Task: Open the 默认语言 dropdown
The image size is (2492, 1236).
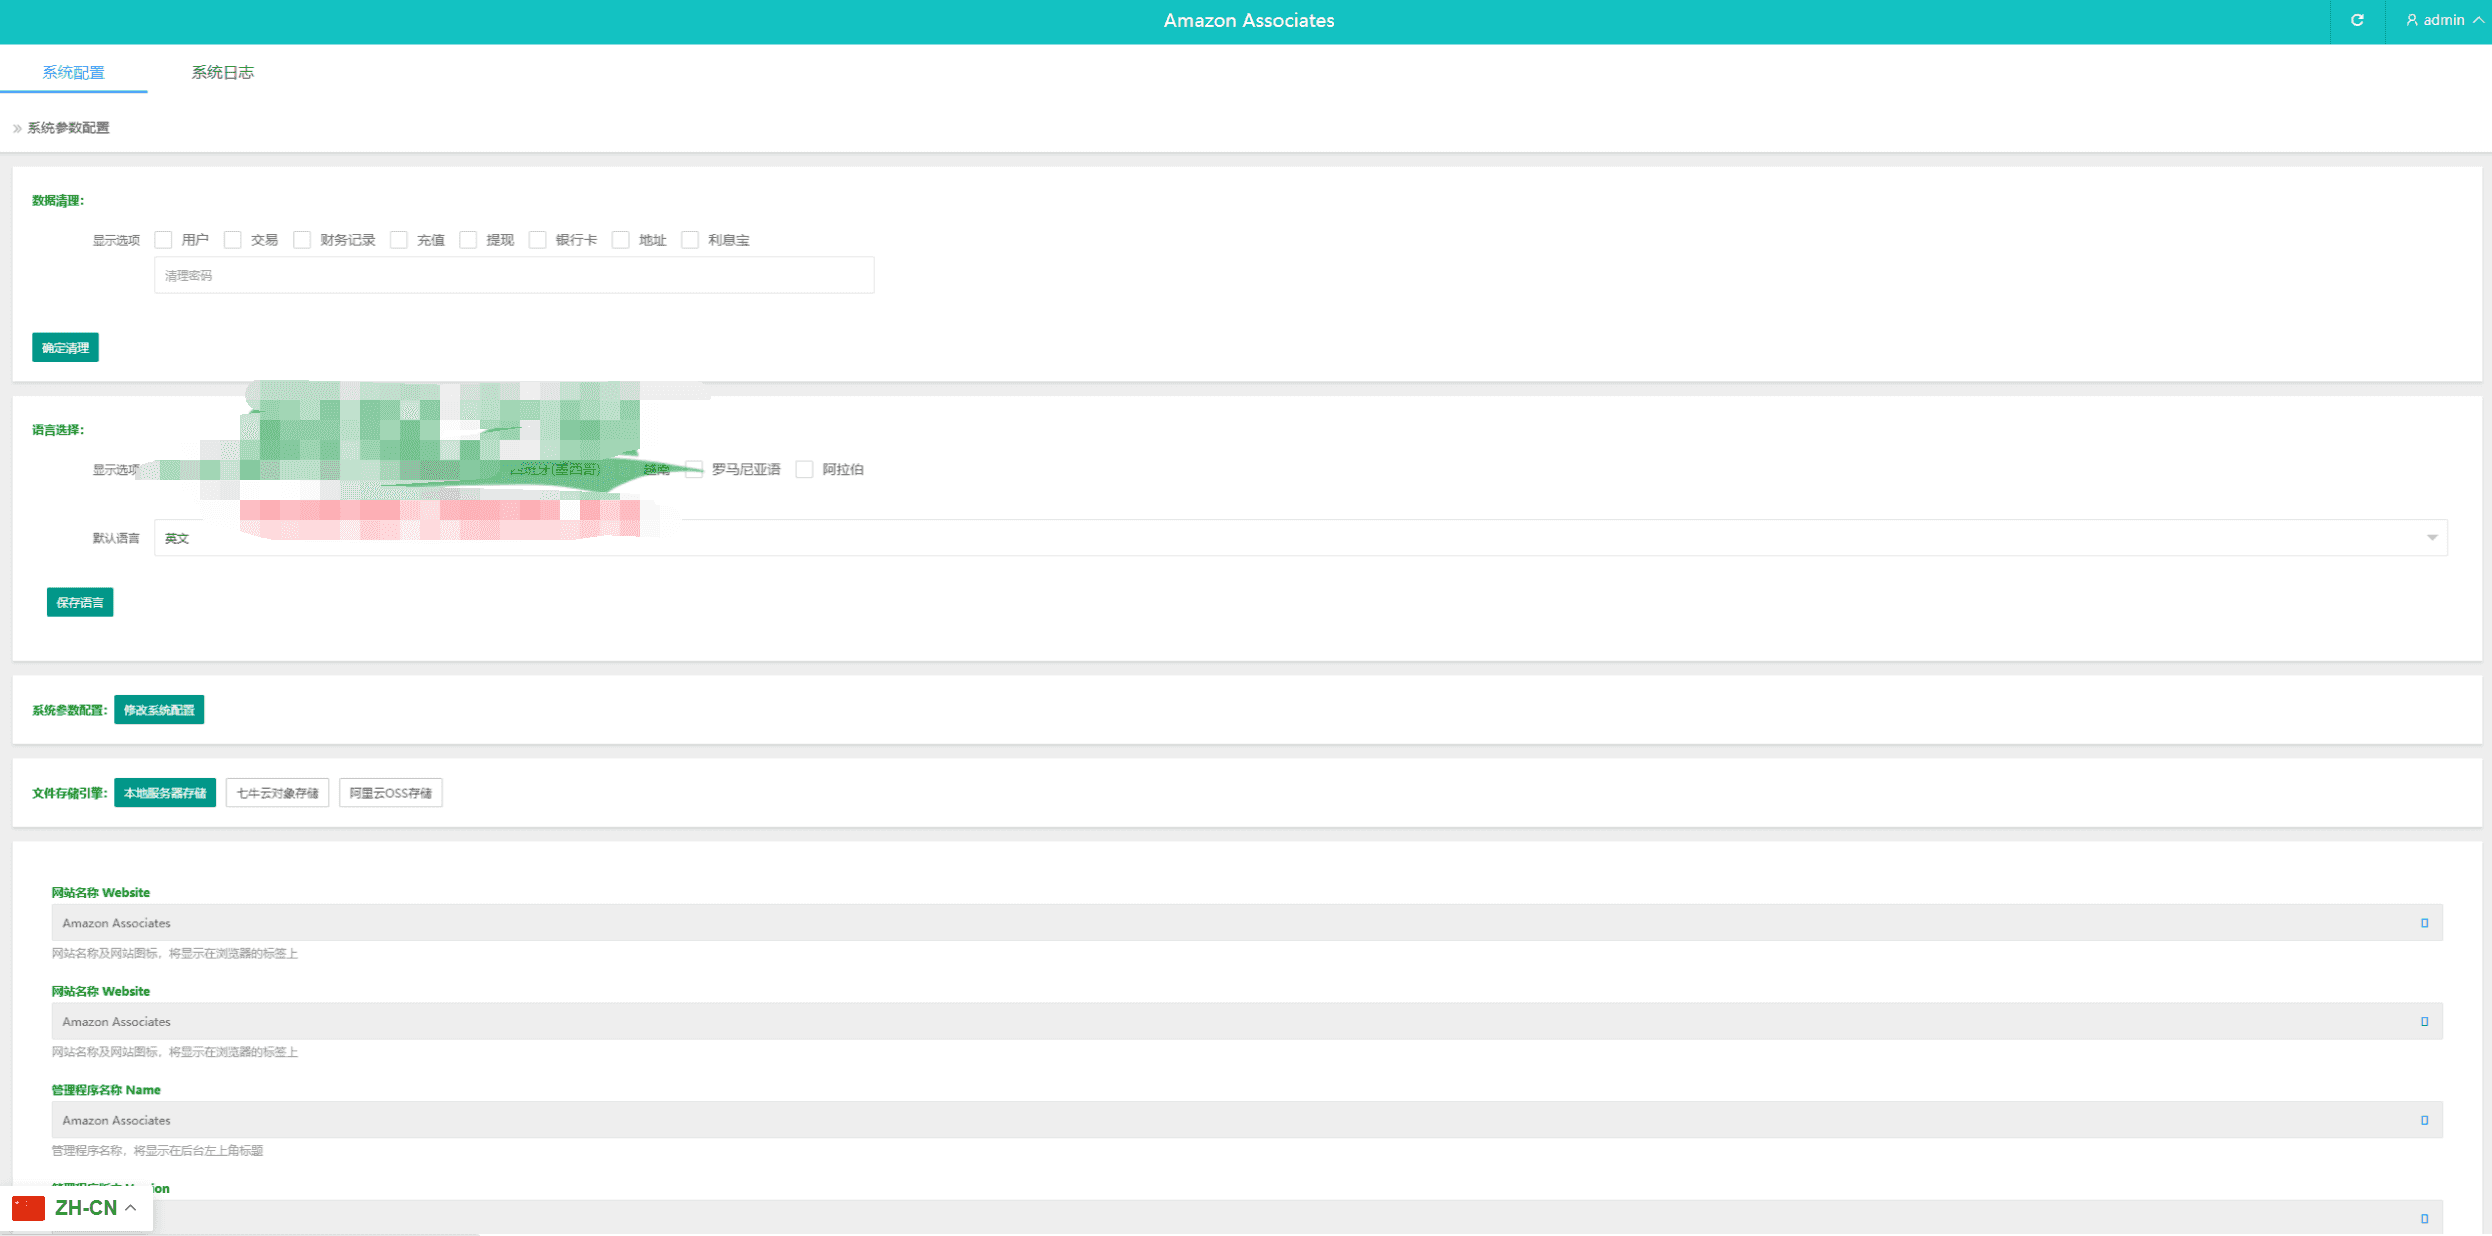Action: click(x=1300, y=538)
